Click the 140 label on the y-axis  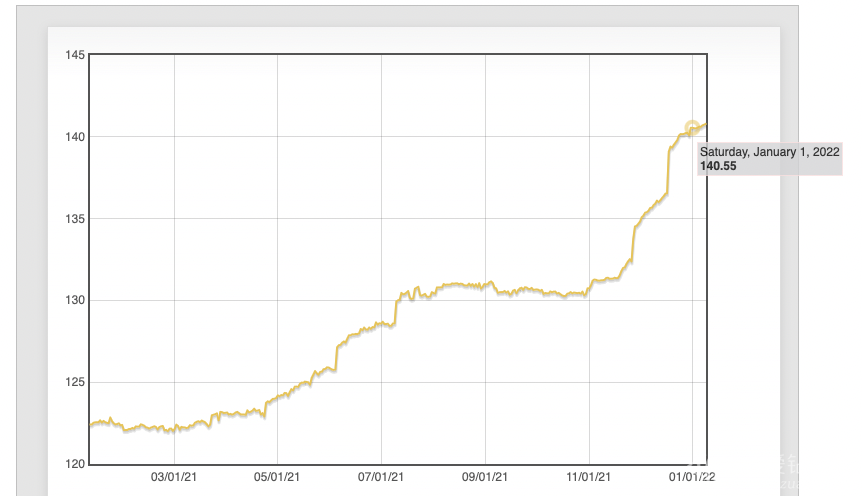[x=75, y=136]
